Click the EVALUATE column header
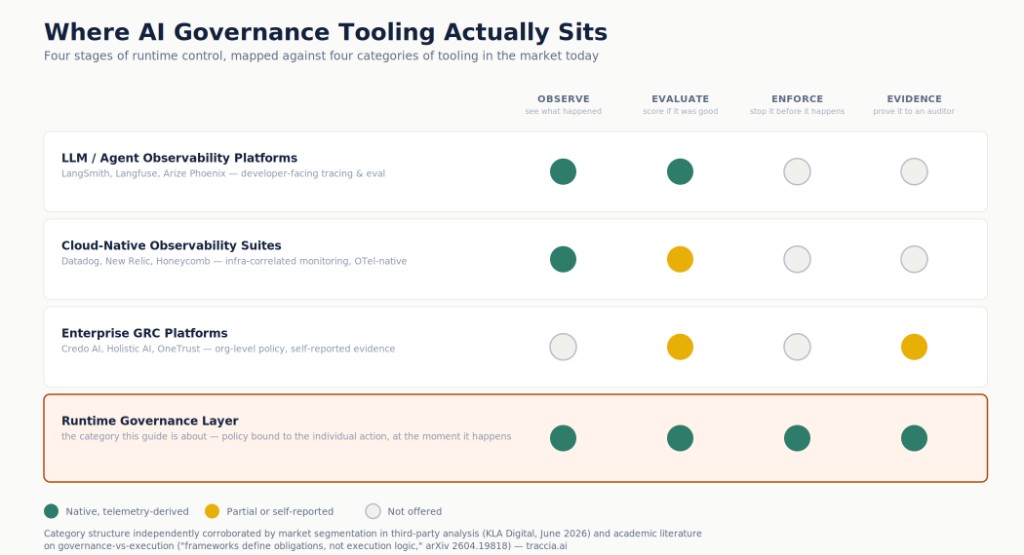1024x555 pixels. (x=680, y=99)
